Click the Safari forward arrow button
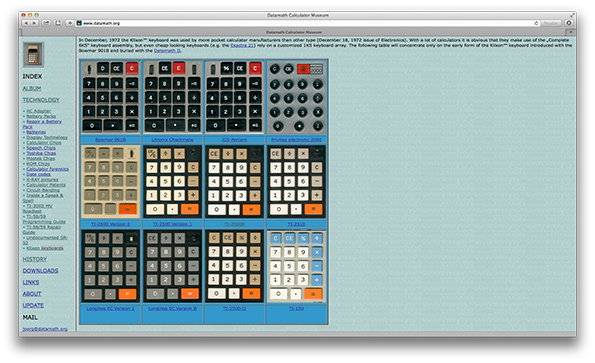Viewport: 595px width, 363px height. tap(34, 23)
